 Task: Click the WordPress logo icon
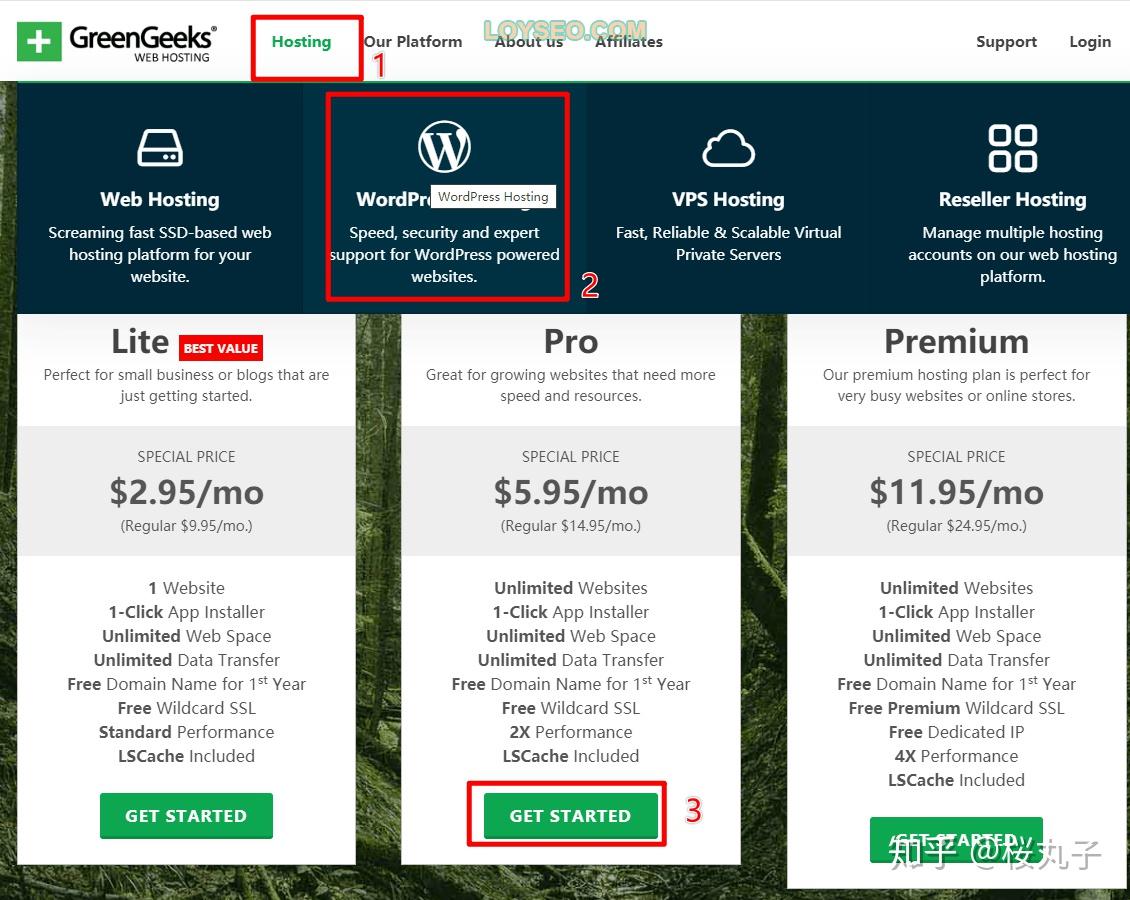click(x=445, y=146)
